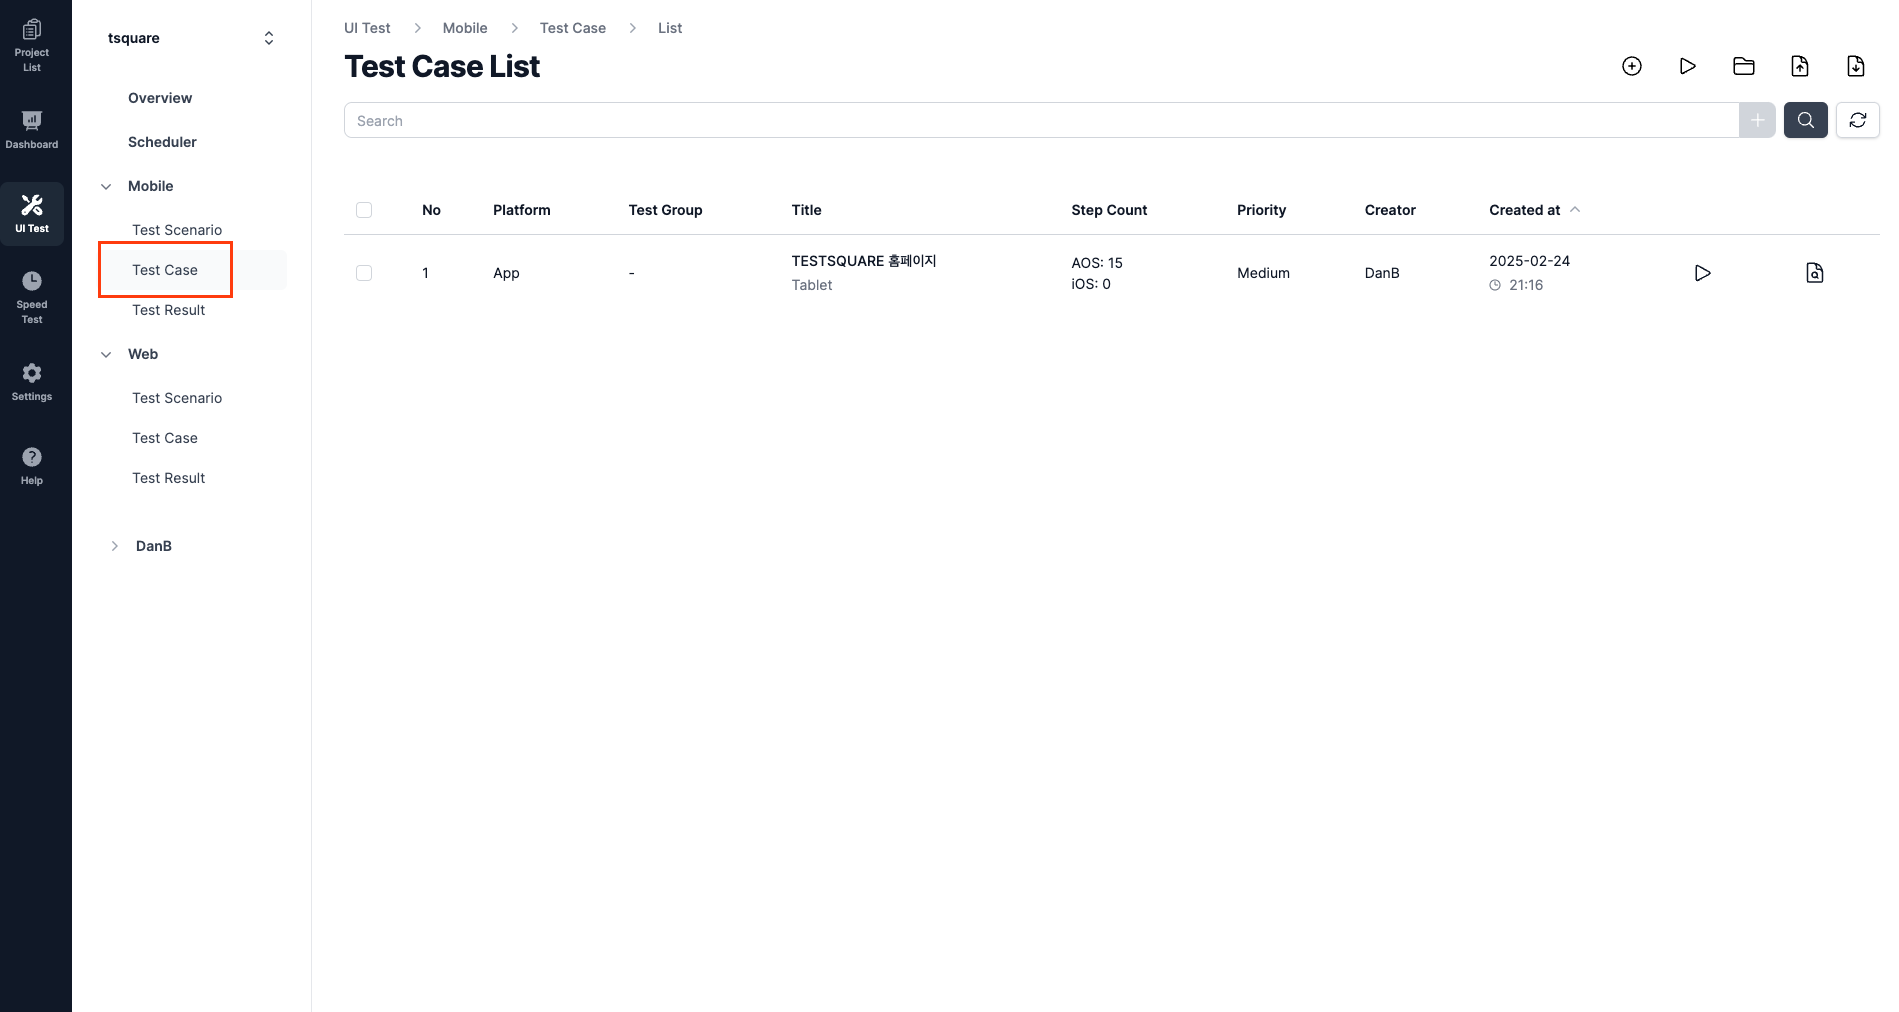Open Help in the sidebar

32,466
